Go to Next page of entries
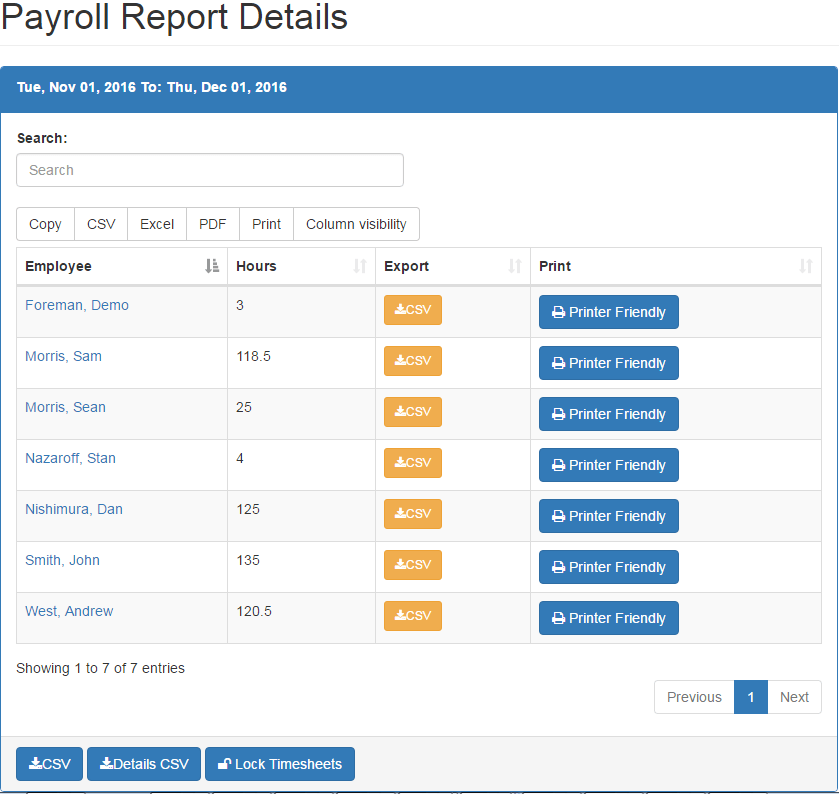Image resolution: width=839 pixels, height=794 pixels. 794,697
